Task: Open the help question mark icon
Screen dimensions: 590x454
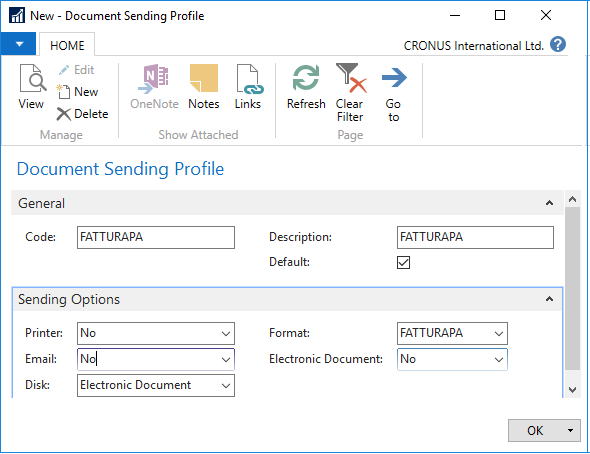Action: click(558, 44)
